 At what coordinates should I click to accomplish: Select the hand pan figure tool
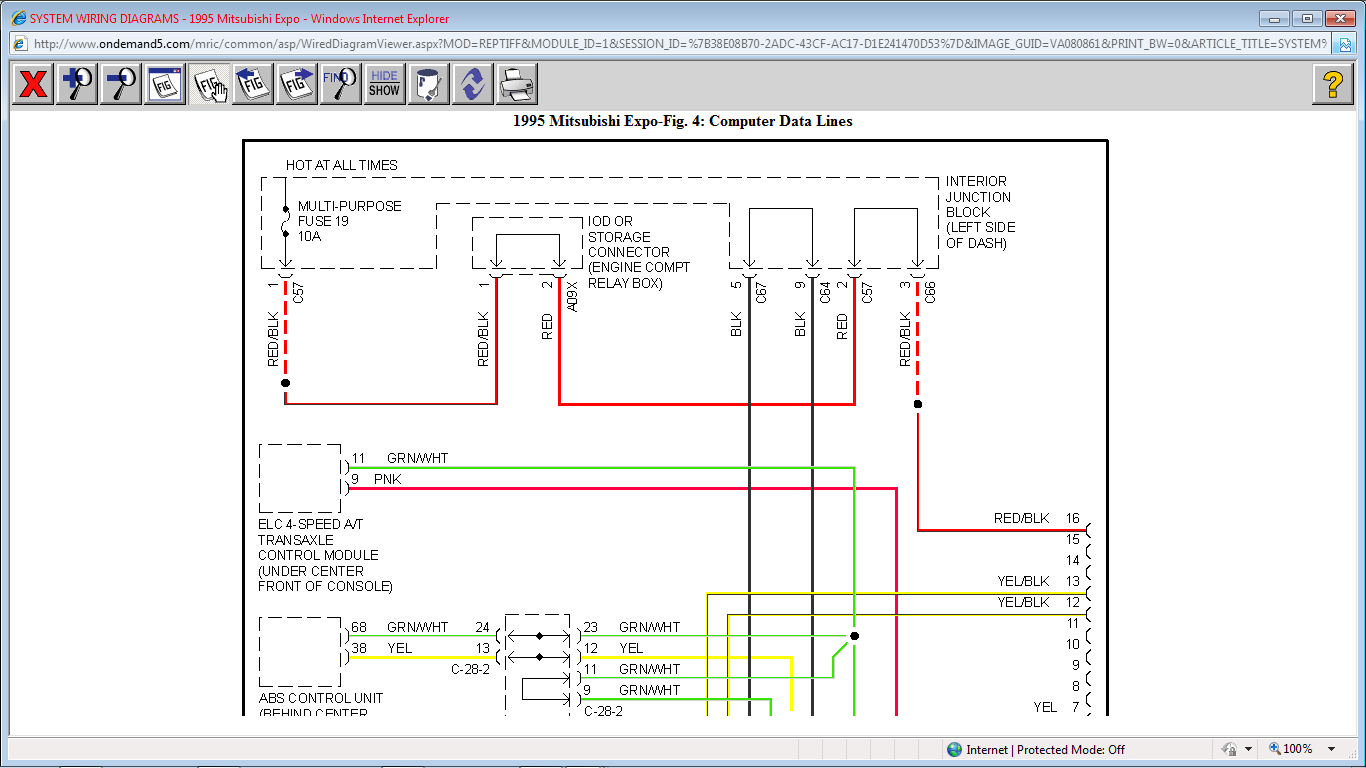coord(209,84)
